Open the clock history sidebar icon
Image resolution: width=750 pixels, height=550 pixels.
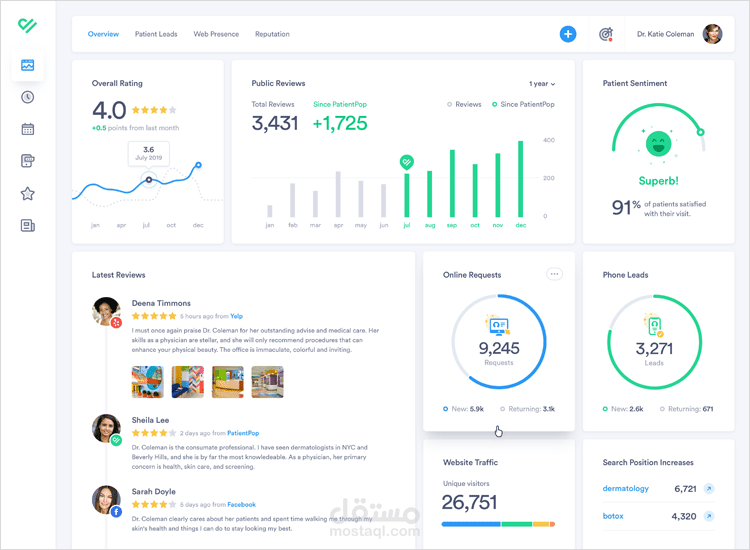click(x=28, y=97)
